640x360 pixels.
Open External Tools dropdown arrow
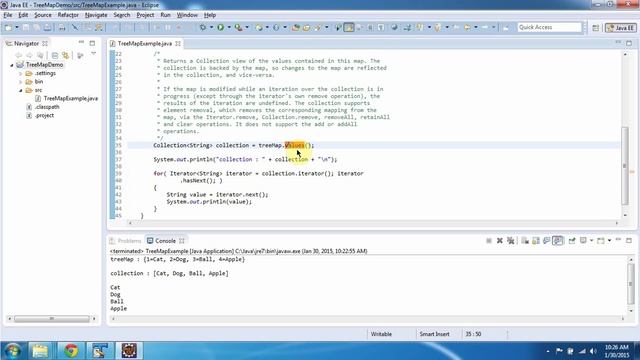point(247,27)
